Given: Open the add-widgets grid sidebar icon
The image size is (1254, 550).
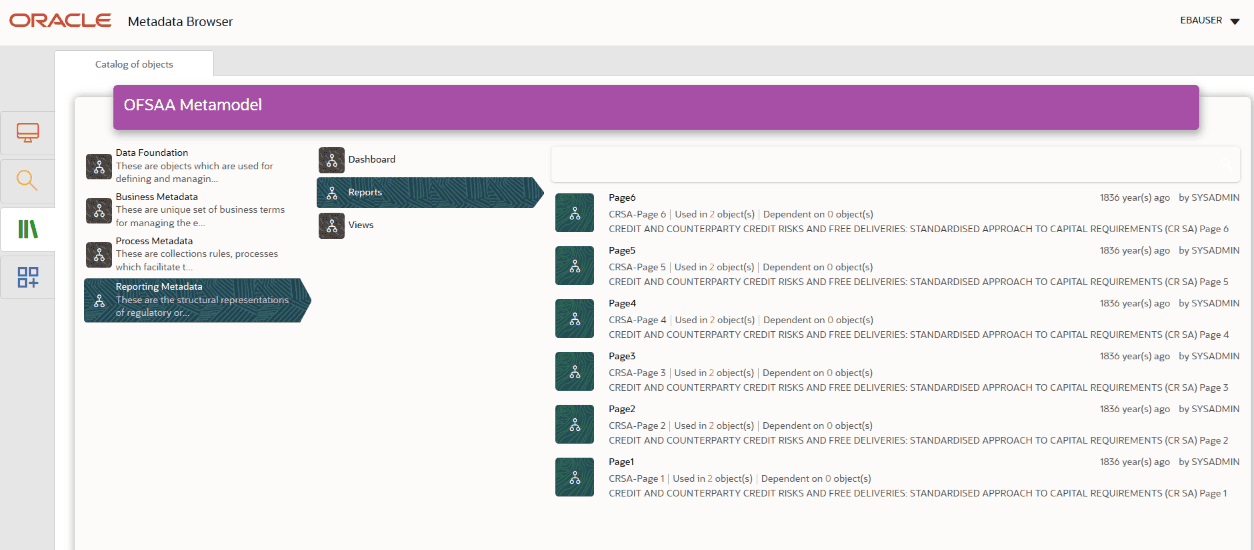Looking at the screenshot, I should pyautogui.click(x=27, y=278).
